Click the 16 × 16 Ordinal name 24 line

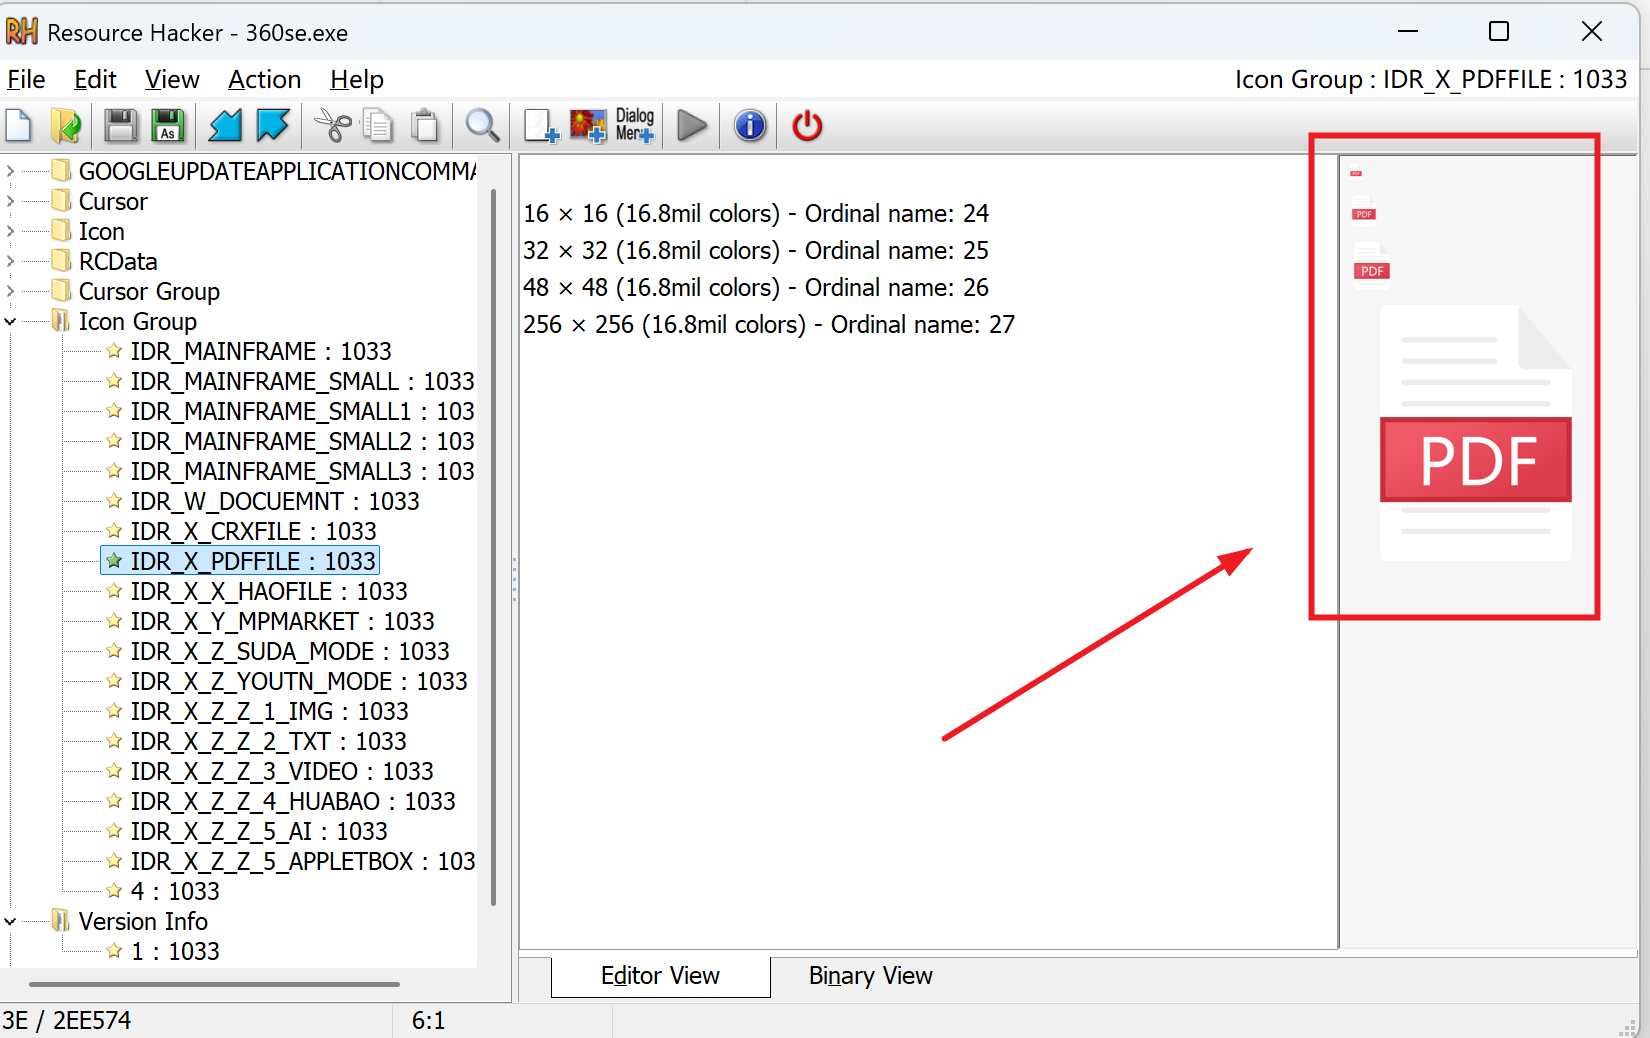756,213
